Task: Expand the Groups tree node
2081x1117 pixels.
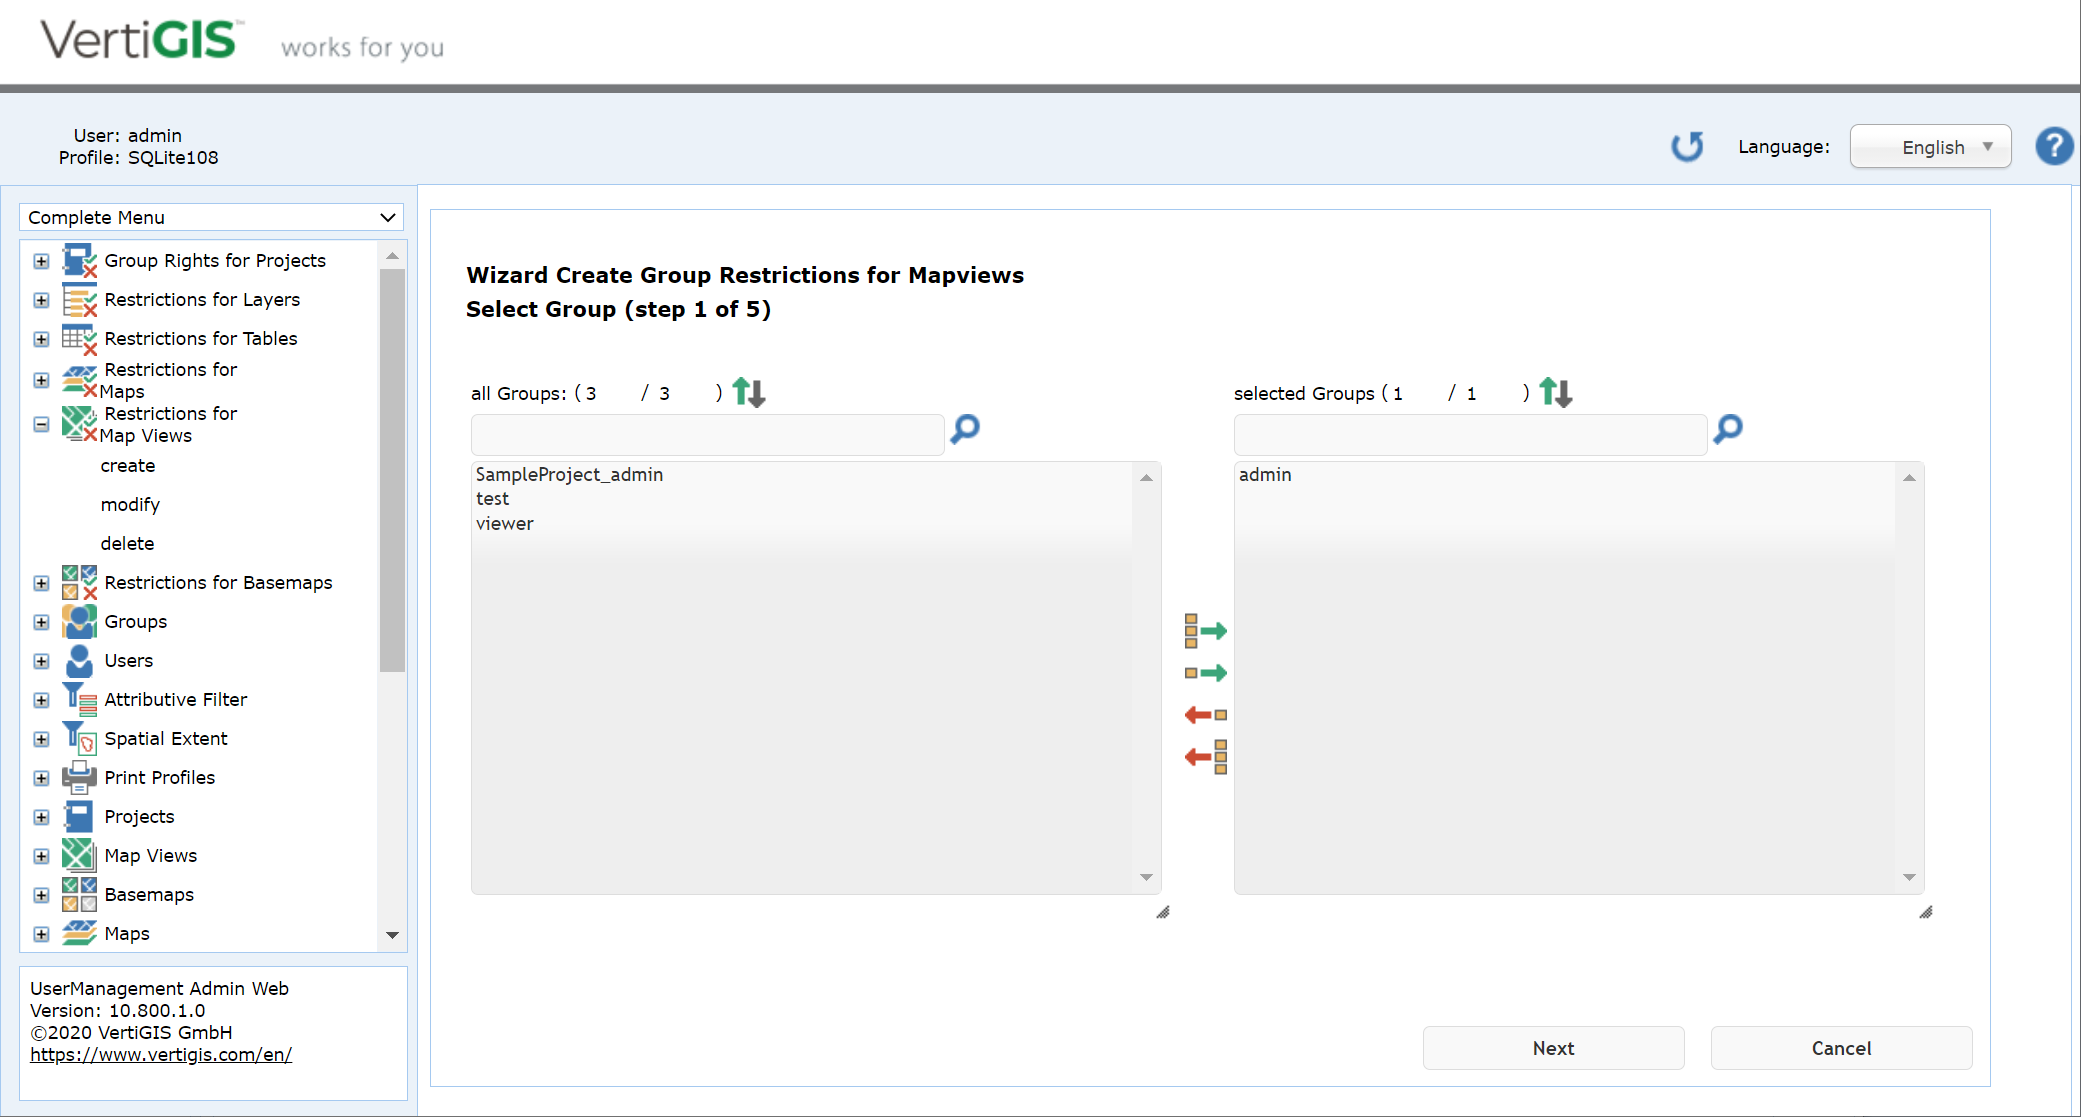Action: tap(41, 621)
